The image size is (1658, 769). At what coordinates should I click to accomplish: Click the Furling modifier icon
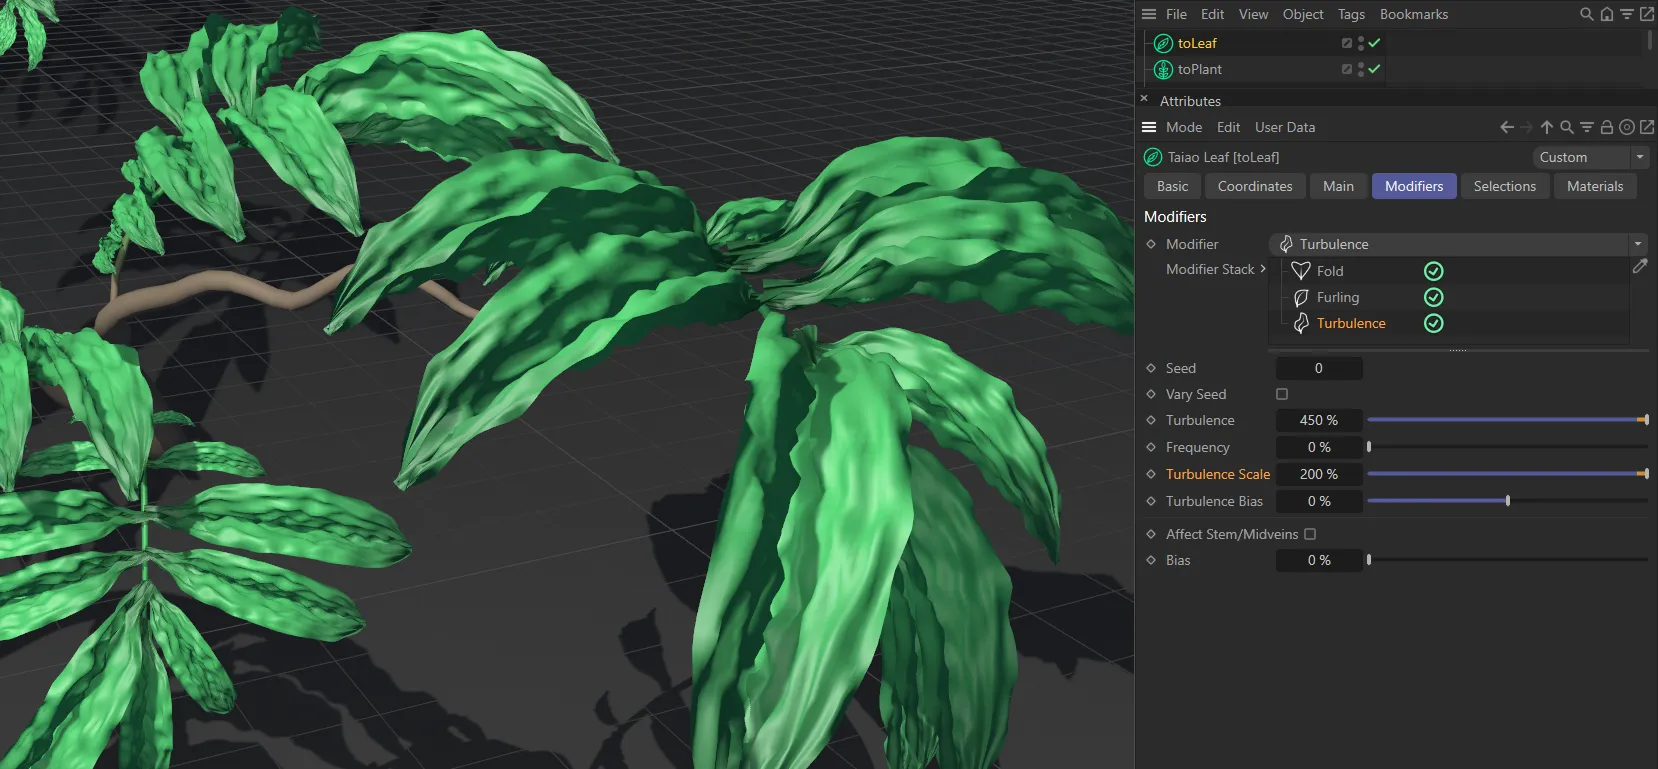[1301, 297]
